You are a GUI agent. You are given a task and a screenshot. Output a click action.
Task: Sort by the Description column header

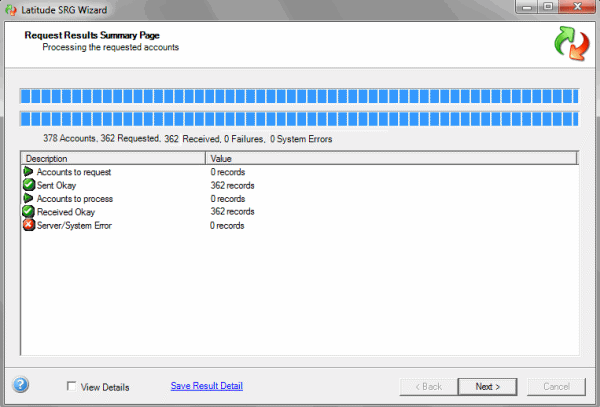tap(113, 158)
